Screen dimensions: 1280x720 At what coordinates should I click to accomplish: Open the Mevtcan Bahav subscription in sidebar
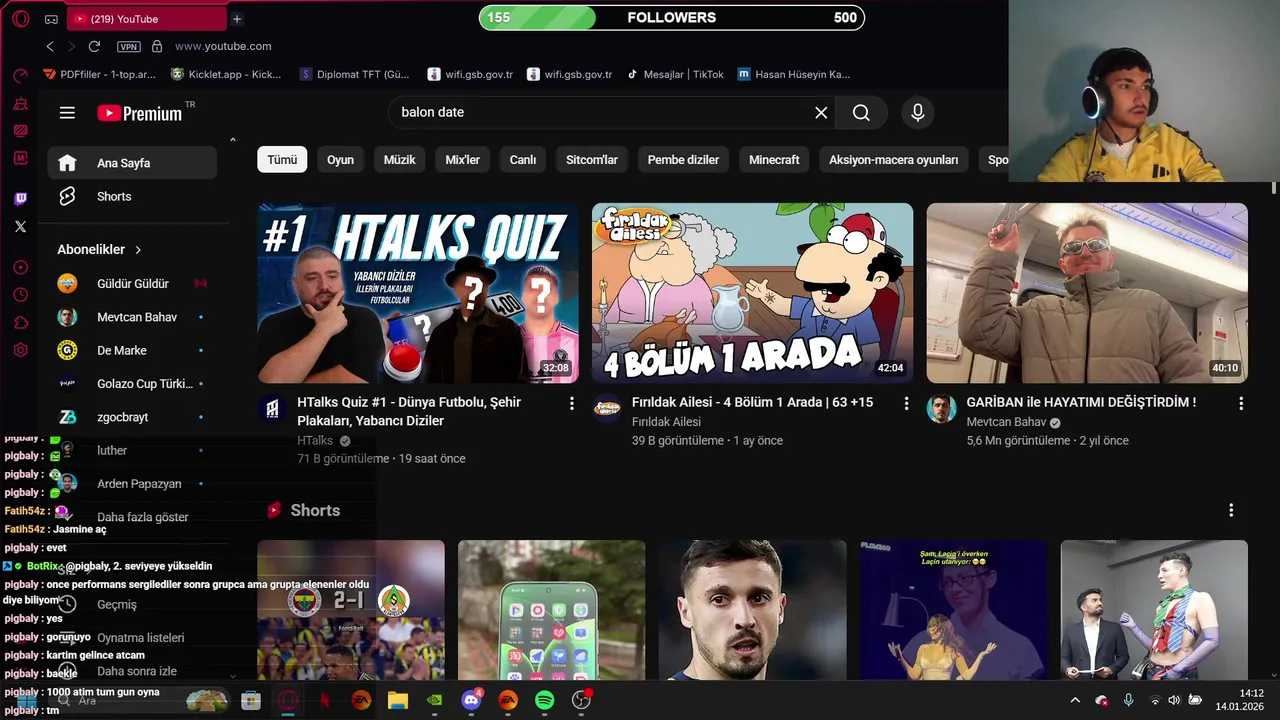click(x=132, y=317)
